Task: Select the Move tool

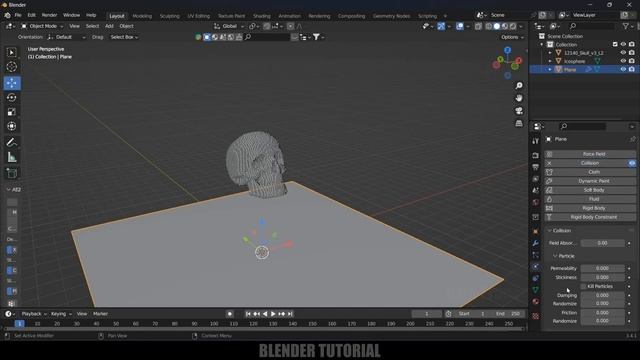Action: [12, 83]
